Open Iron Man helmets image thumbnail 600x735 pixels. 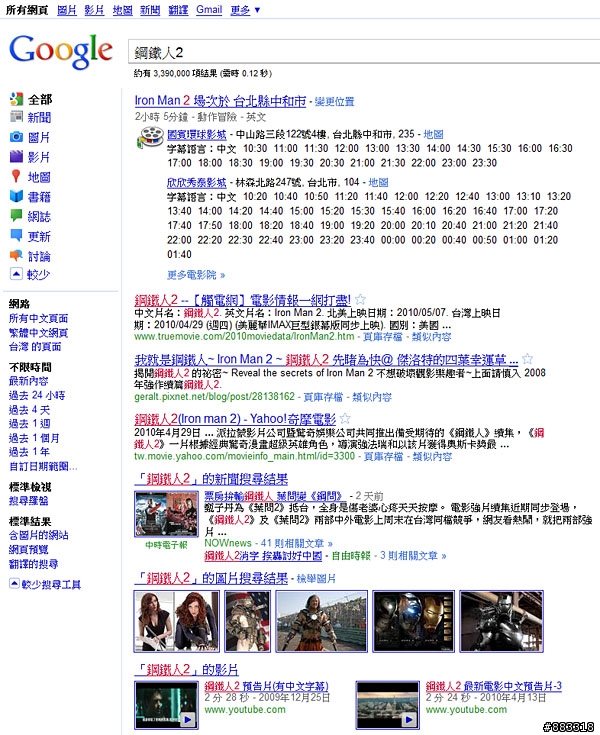pyautogui.click(x=413, y=621)
